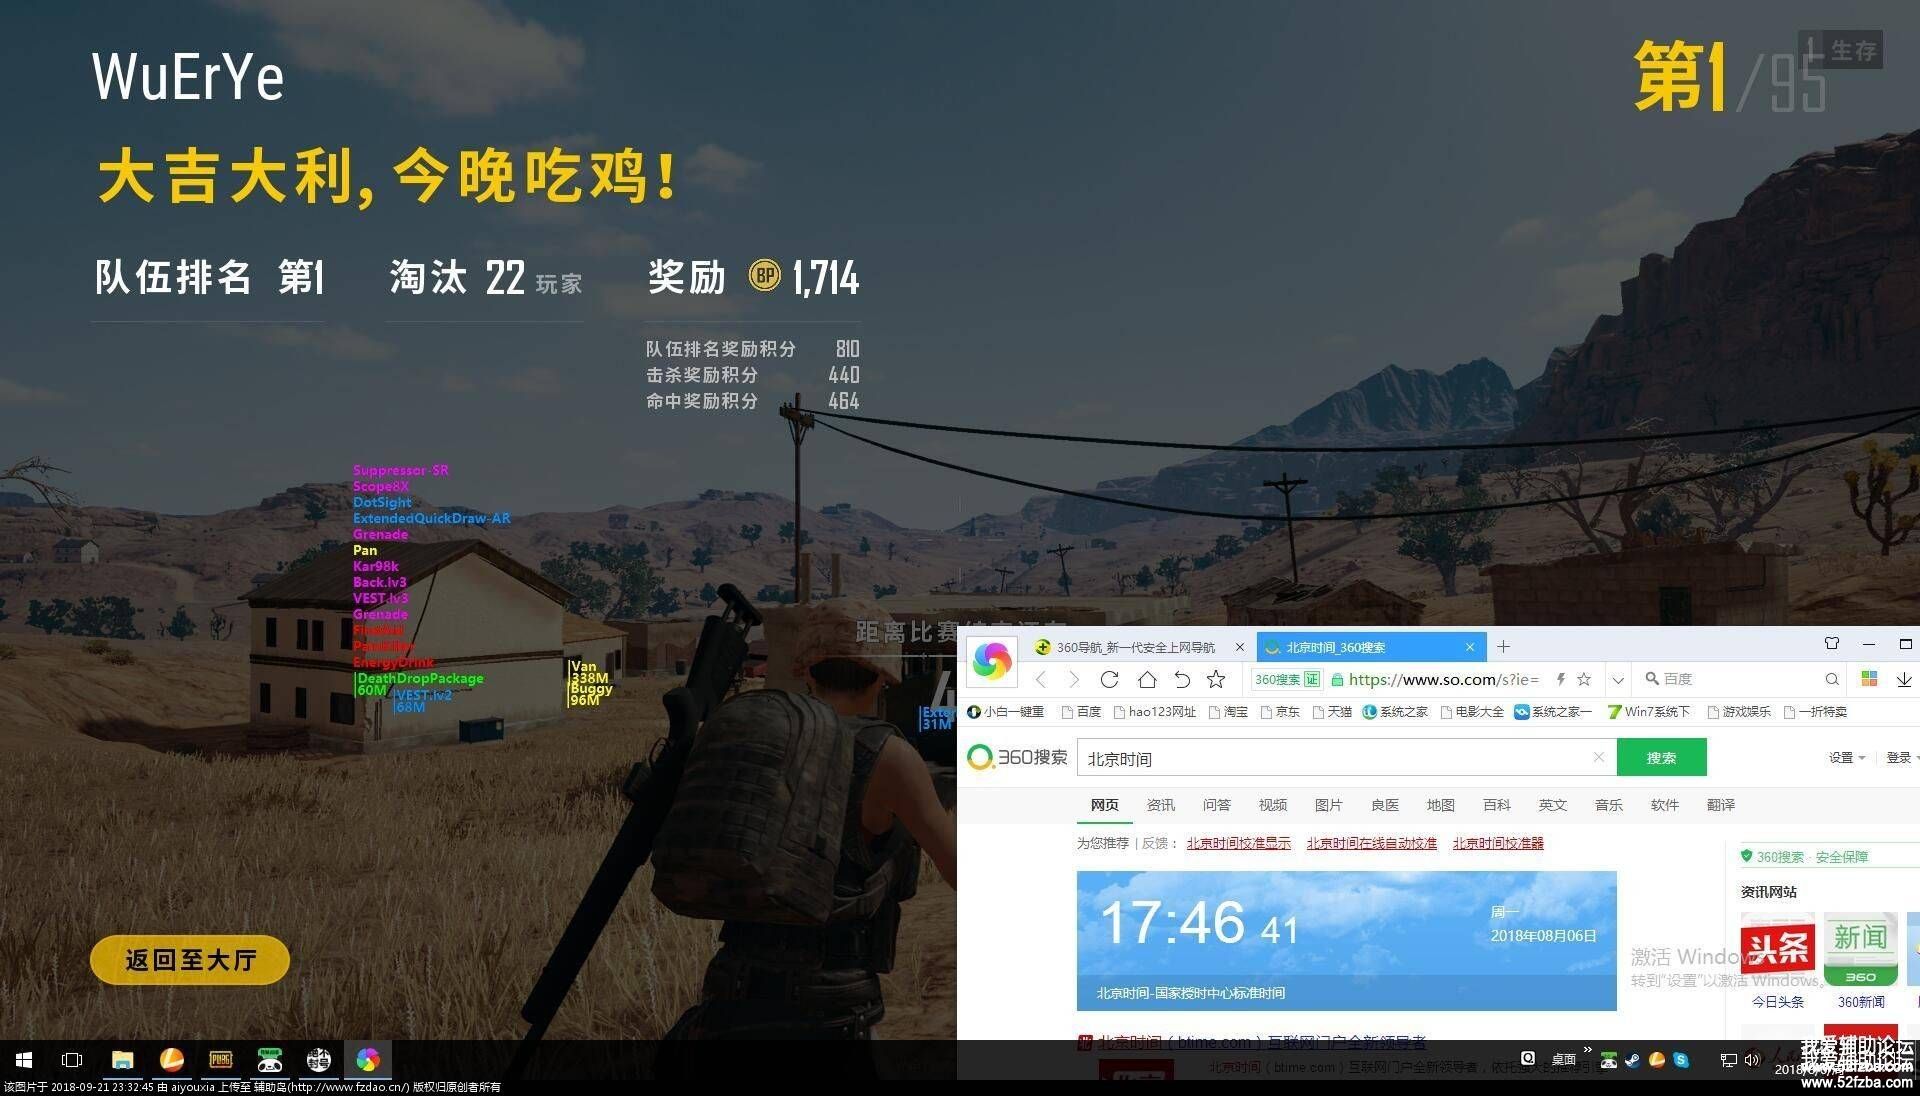Click the 百度 browser search box
1920x1096 pixels.
pos(1740,679)
